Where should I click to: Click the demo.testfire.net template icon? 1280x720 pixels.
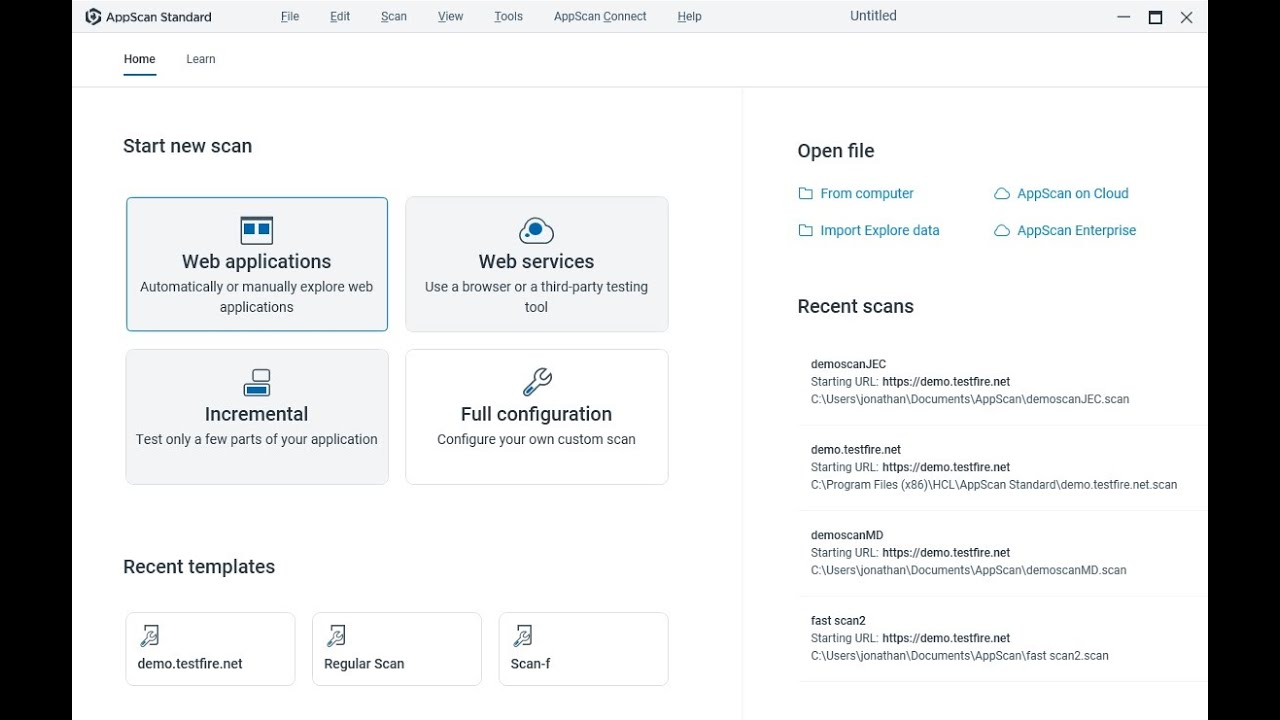149,636
